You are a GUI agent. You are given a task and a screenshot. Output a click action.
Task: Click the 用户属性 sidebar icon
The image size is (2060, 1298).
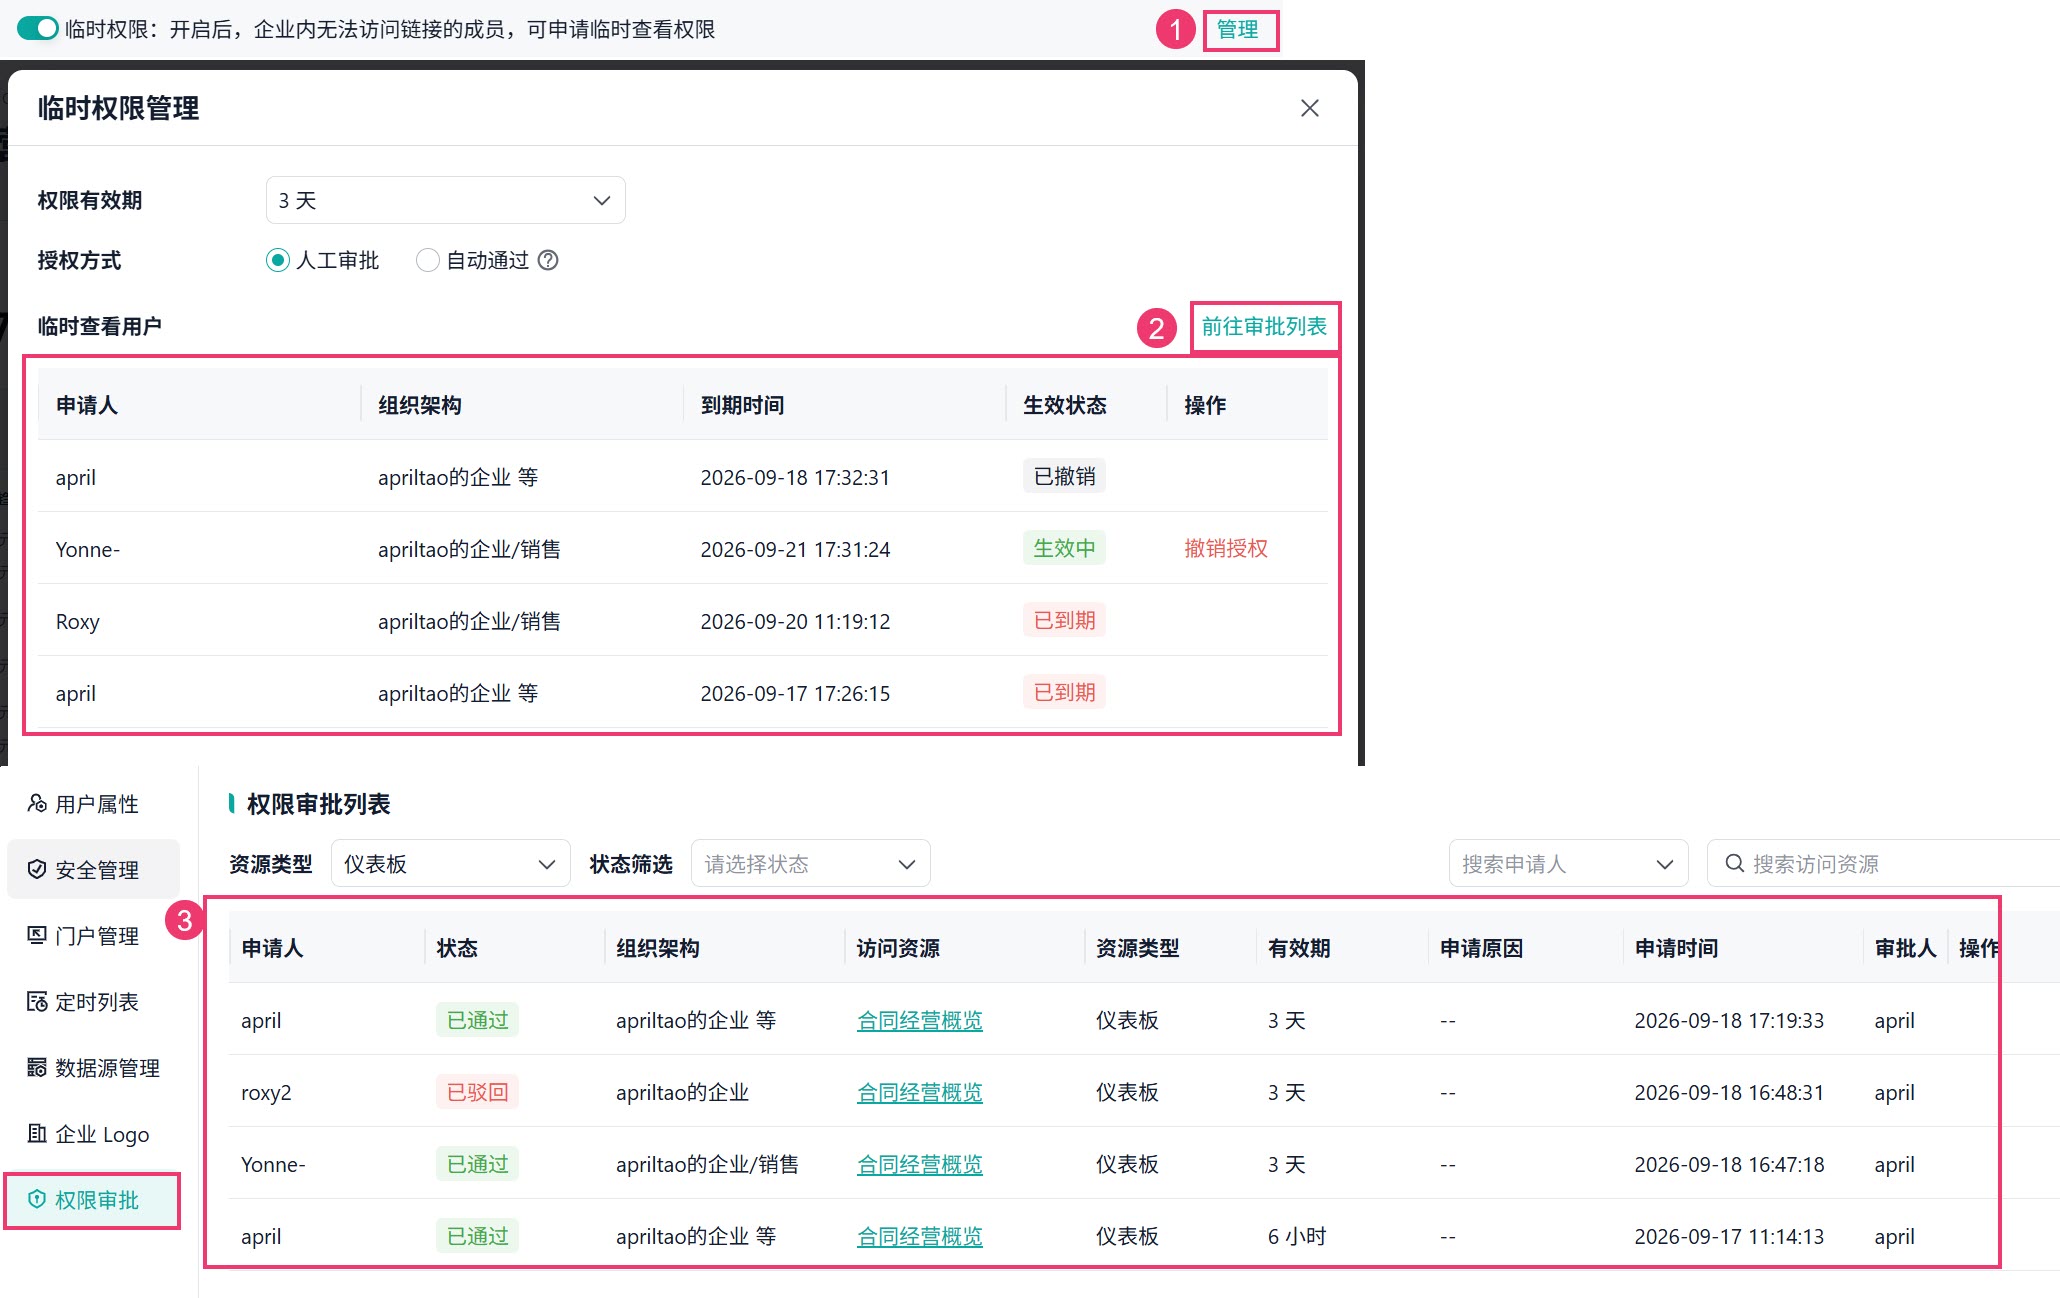click(37, 803)
